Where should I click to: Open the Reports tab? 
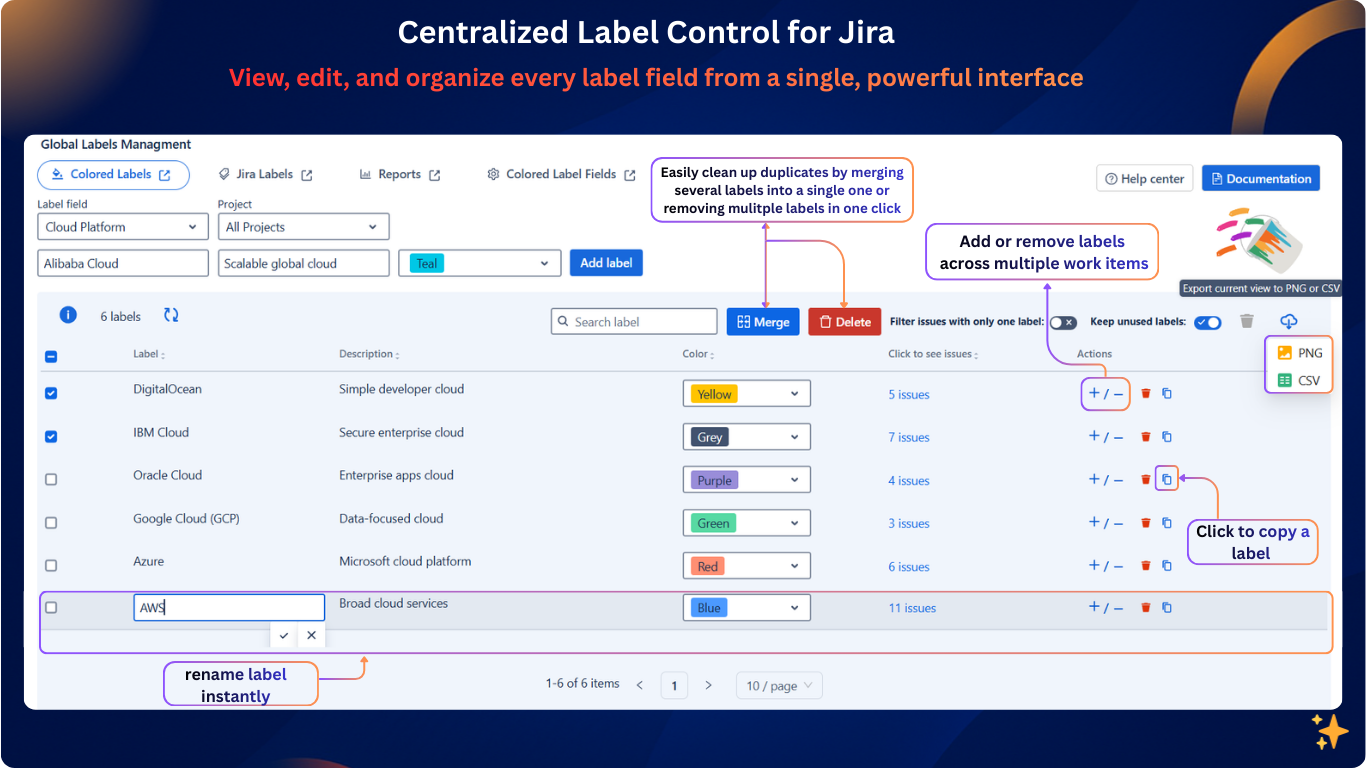pos(399,173)
